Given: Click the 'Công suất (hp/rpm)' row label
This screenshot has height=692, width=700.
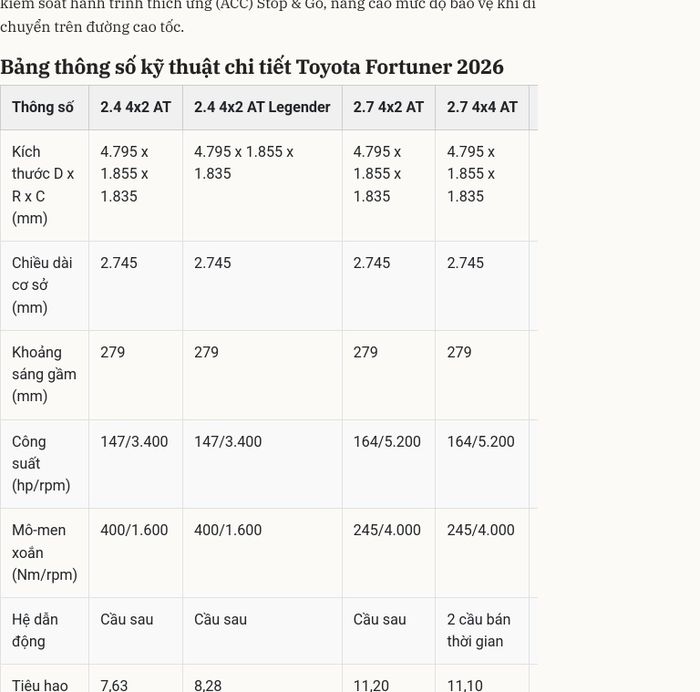Looking at the screenshot, I should pyautogui.click(x=41, y=463).
